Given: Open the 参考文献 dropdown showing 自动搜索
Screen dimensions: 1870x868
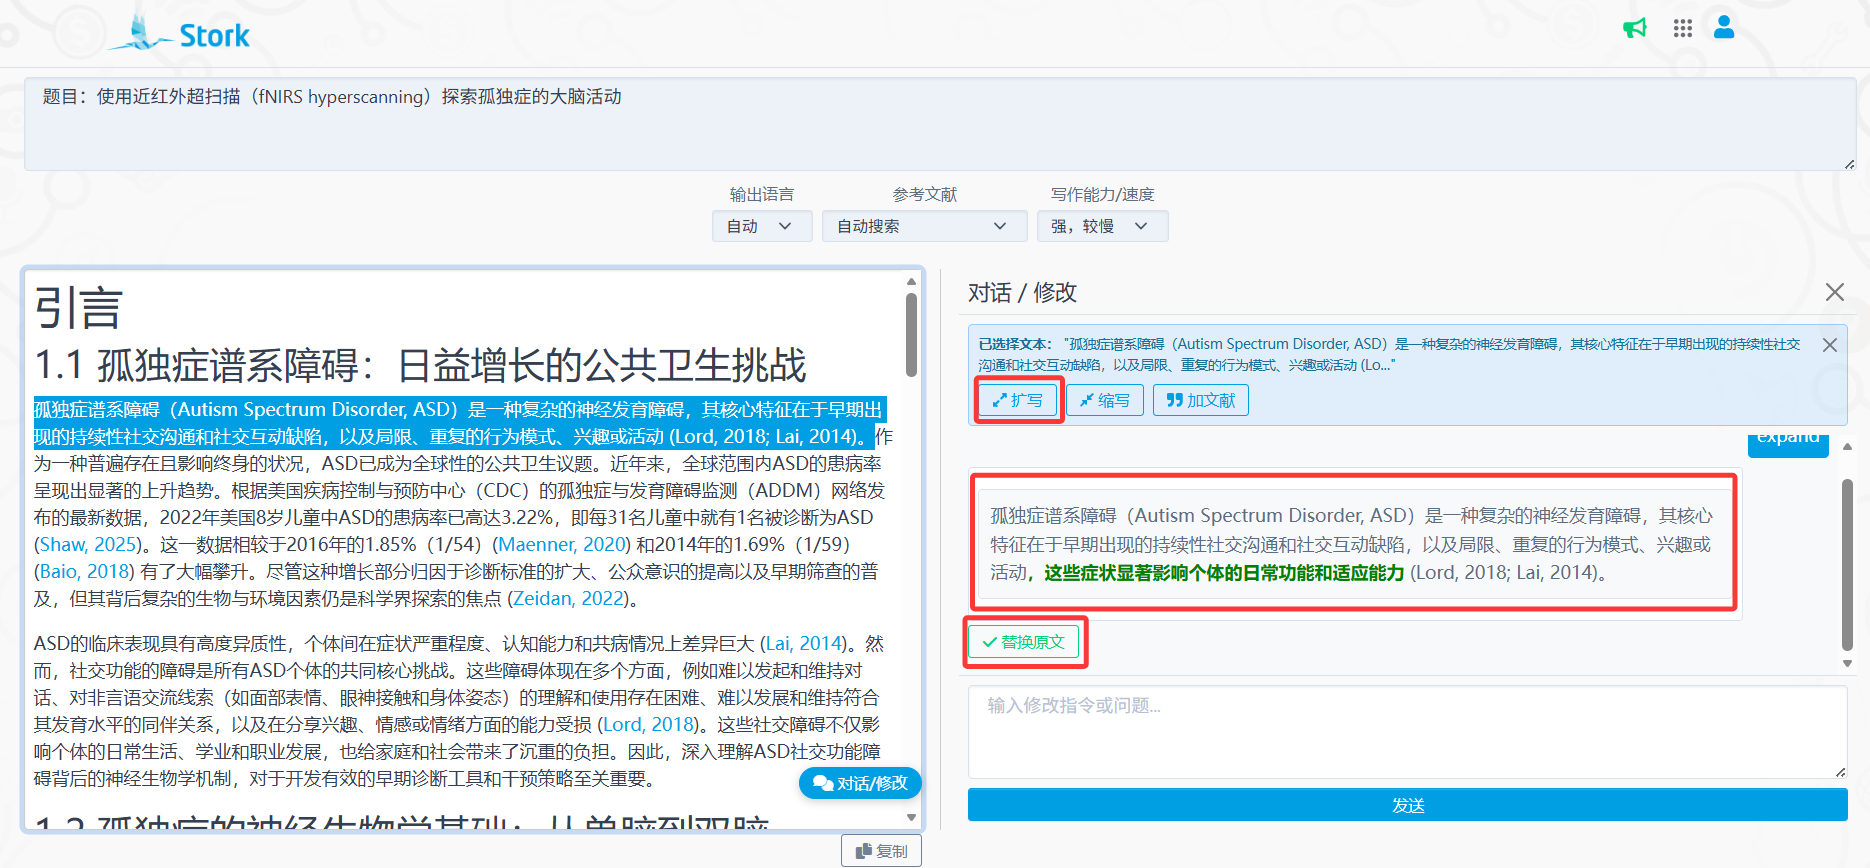Looking at the screenshot, I should (923, 226).
